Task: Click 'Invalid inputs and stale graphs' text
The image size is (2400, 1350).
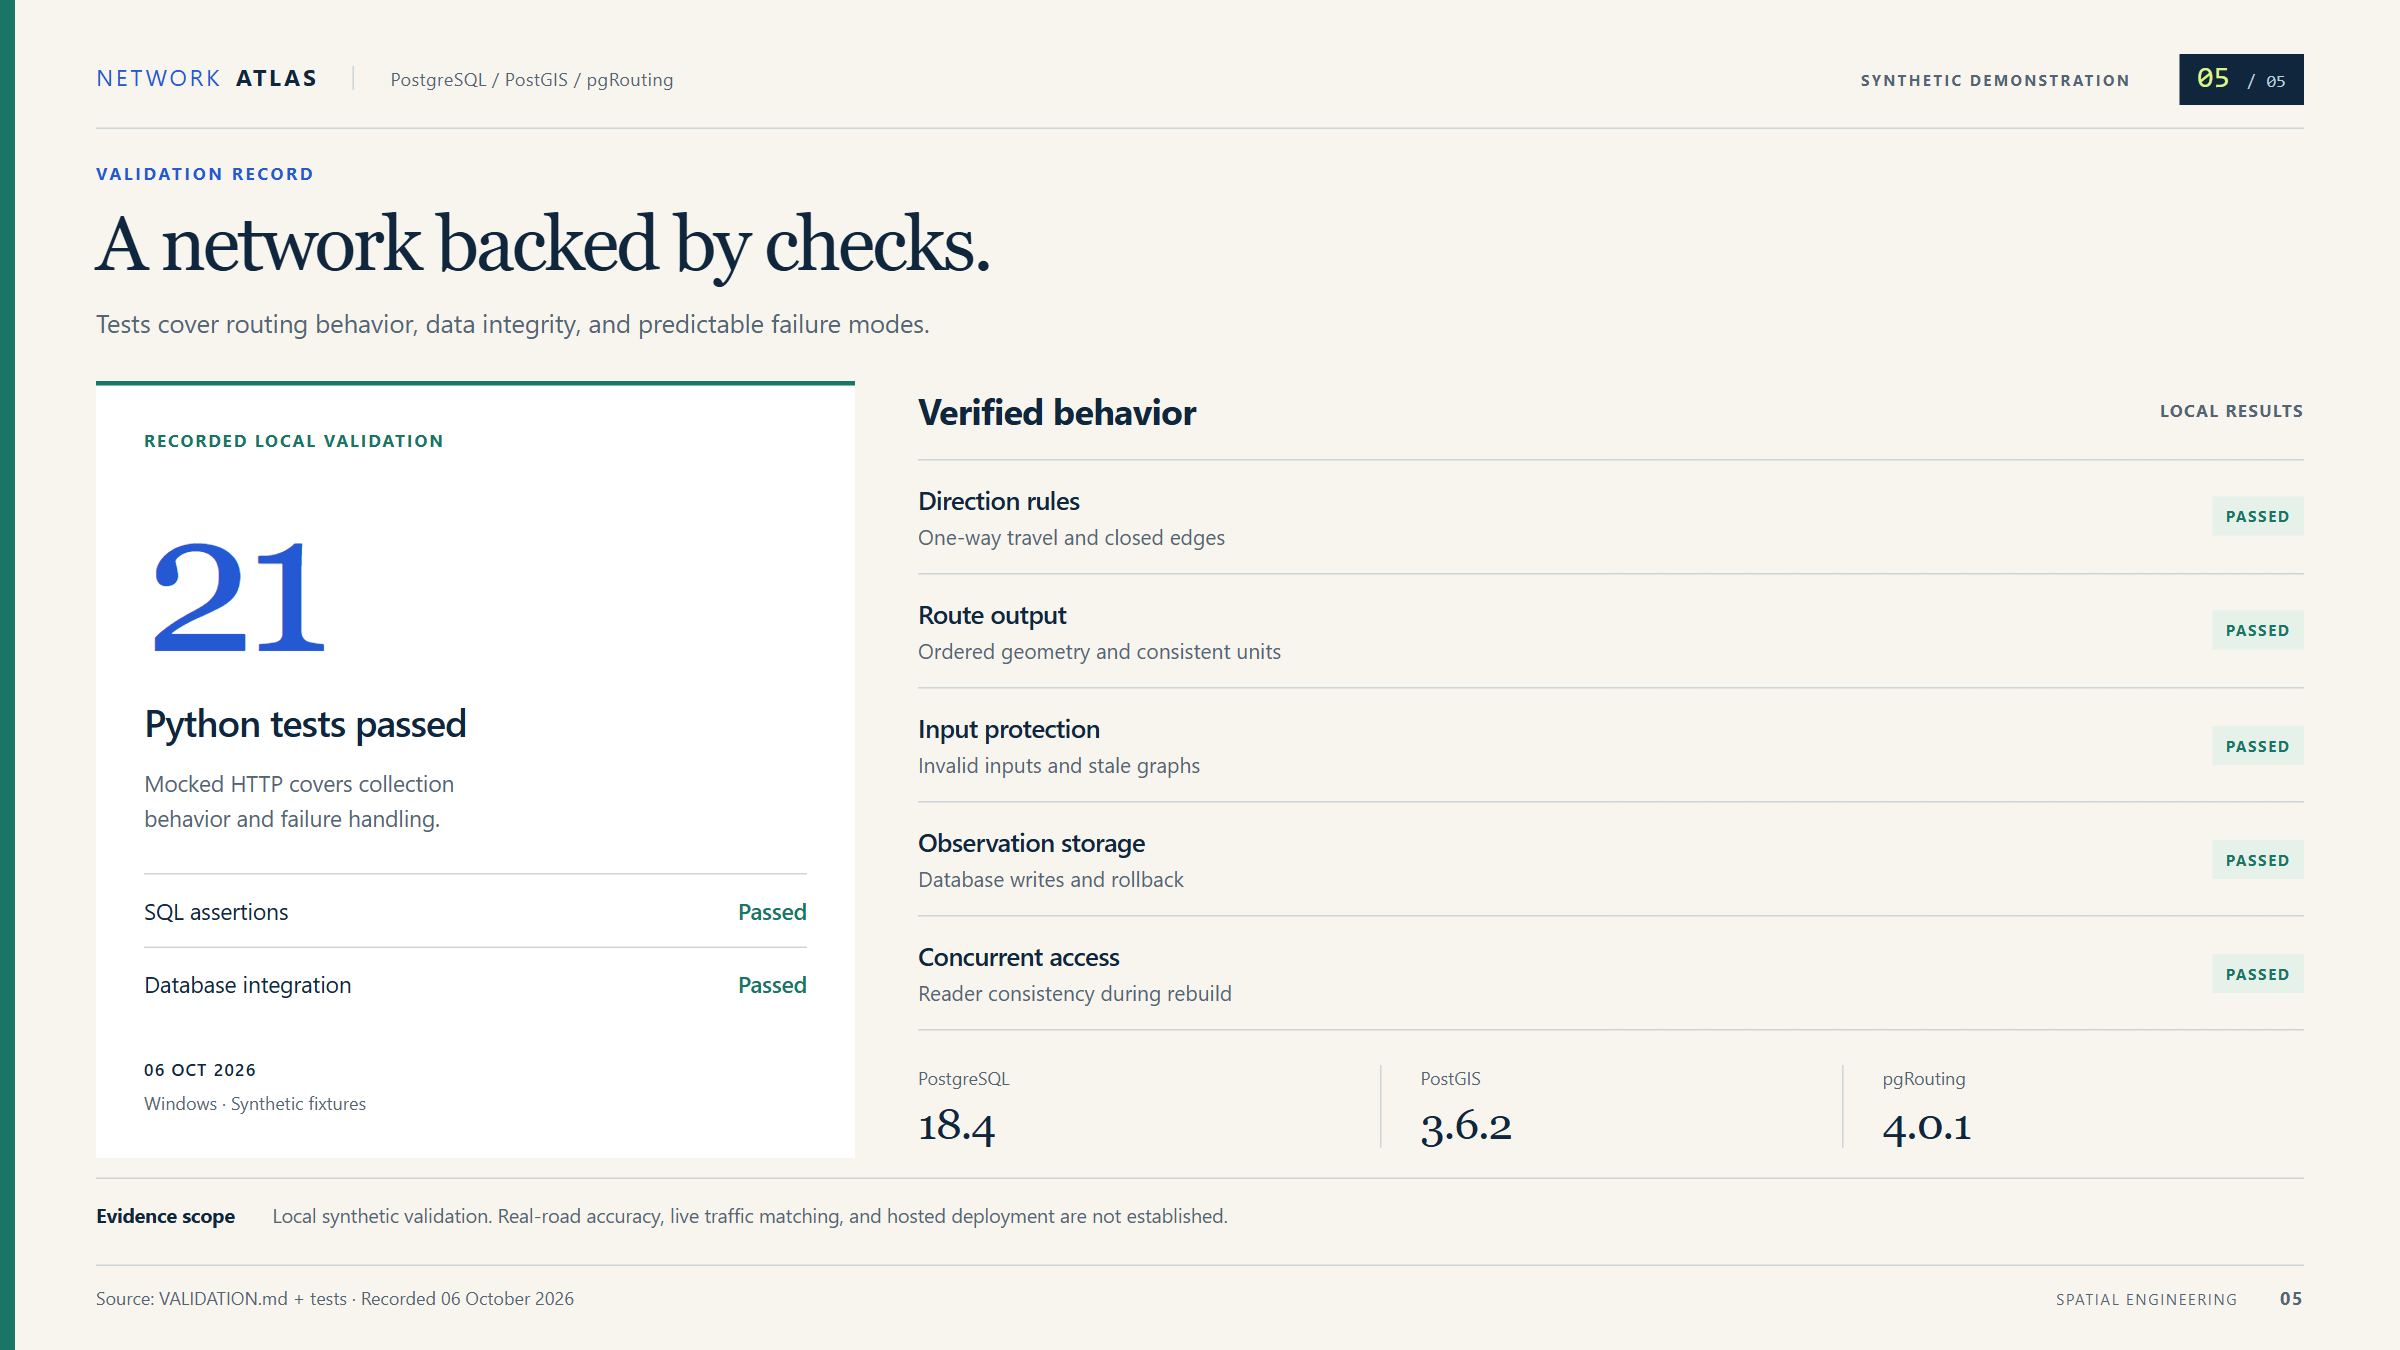Action: click(1059, 766)
